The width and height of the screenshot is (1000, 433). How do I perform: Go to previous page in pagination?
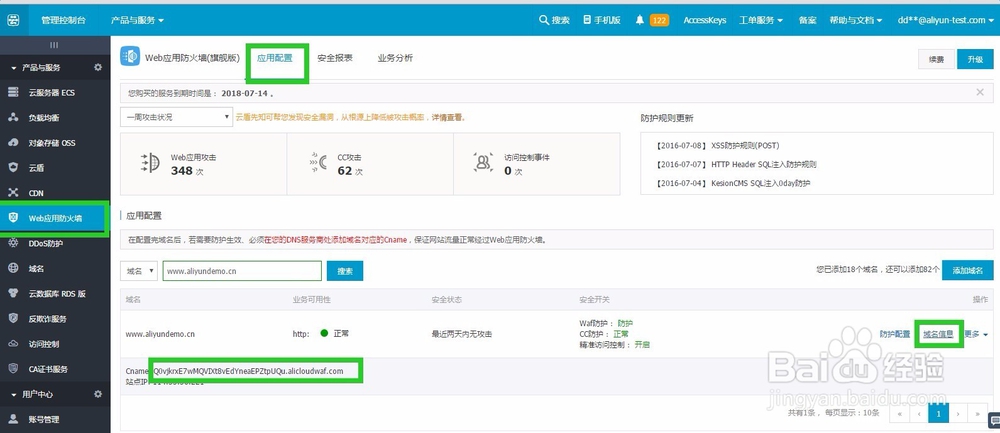pos(919,413)
